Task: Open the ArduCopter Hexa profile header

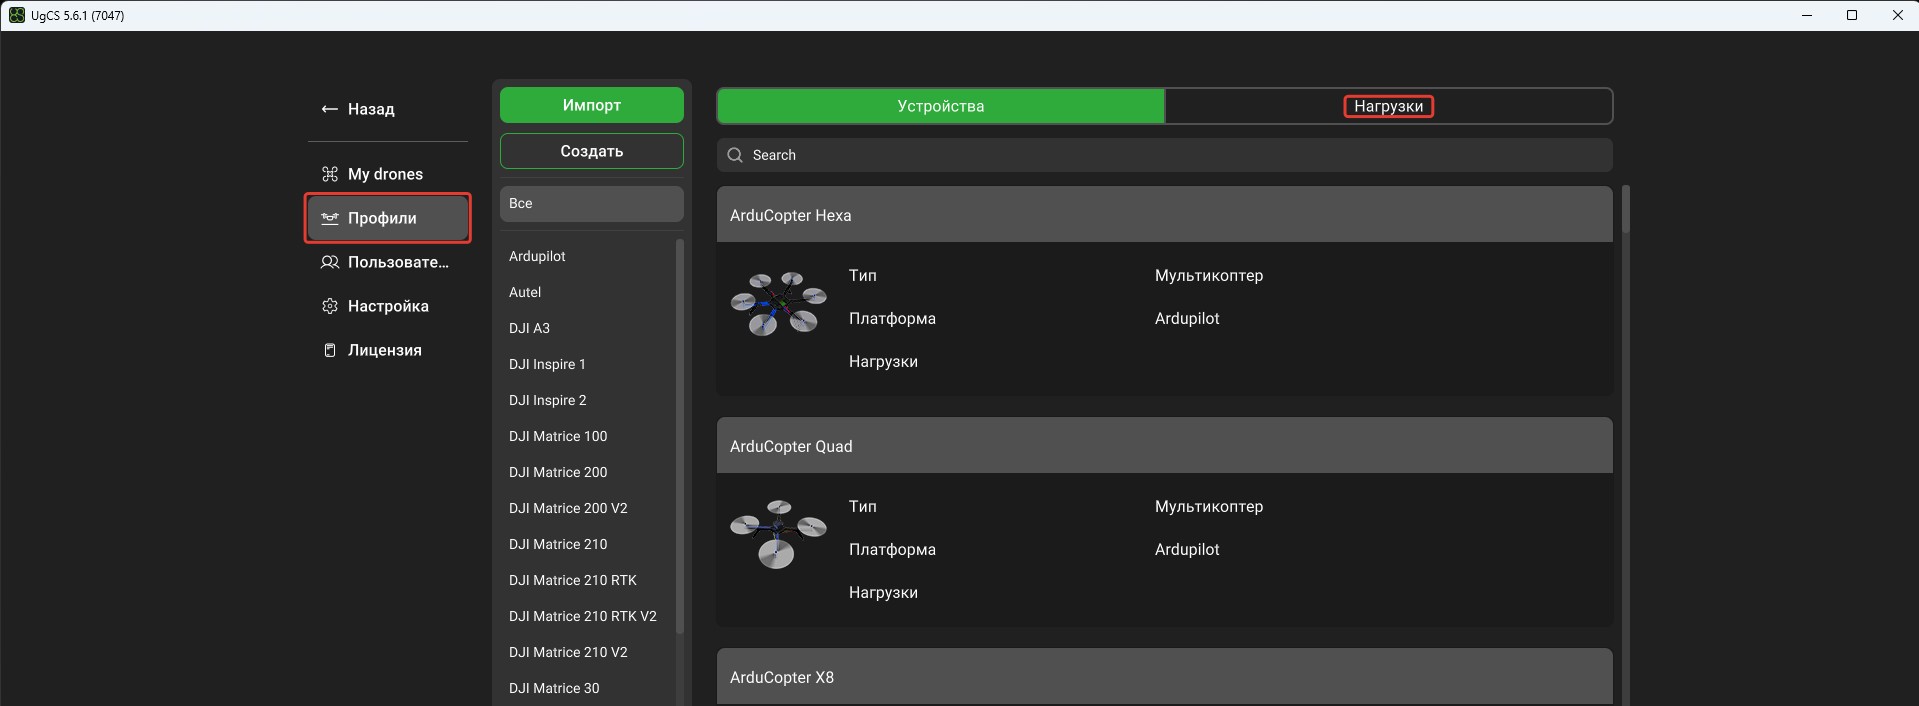Action: (1165, 214)
